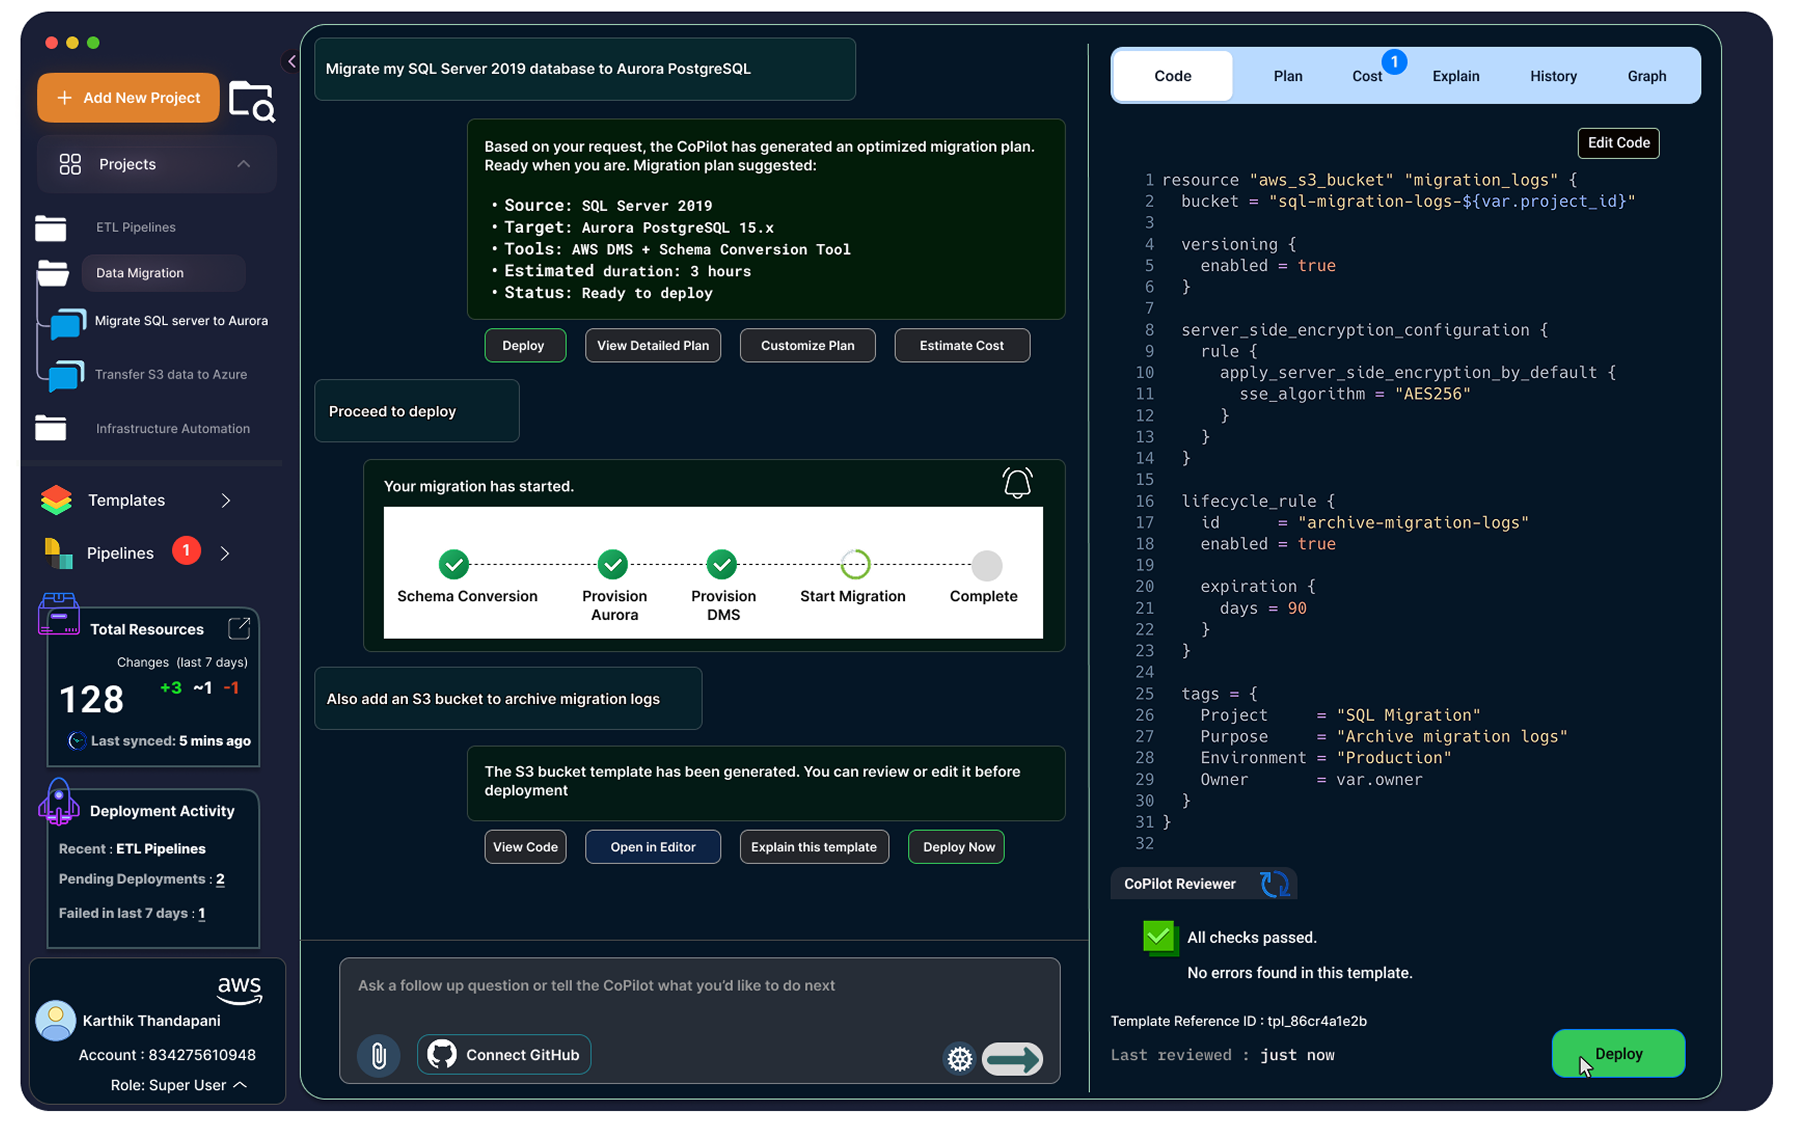Click View Detailed Plan
The width and height of the screenshot is (1795, 1125).
653,345
